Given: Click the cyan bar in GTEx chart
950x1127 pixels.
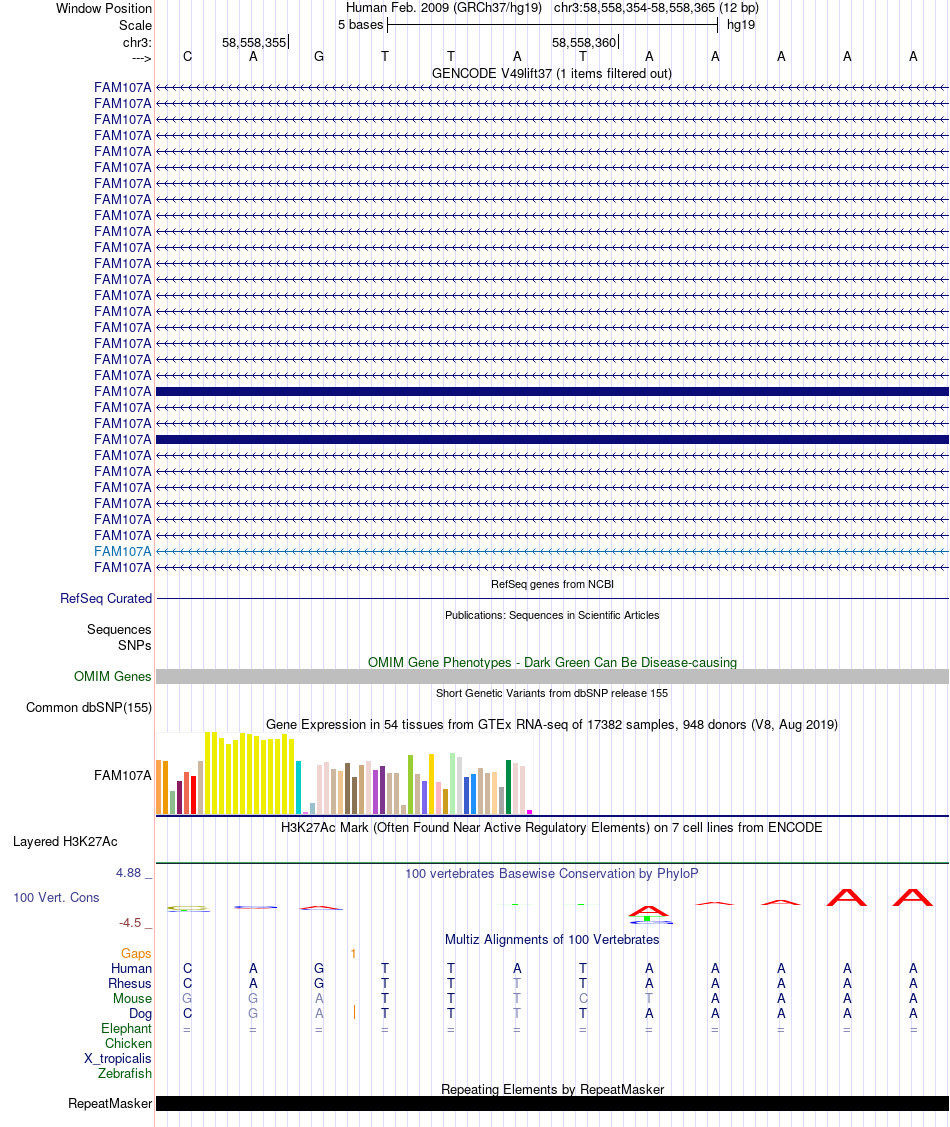Looking at the screenshot, I should 298,788.
